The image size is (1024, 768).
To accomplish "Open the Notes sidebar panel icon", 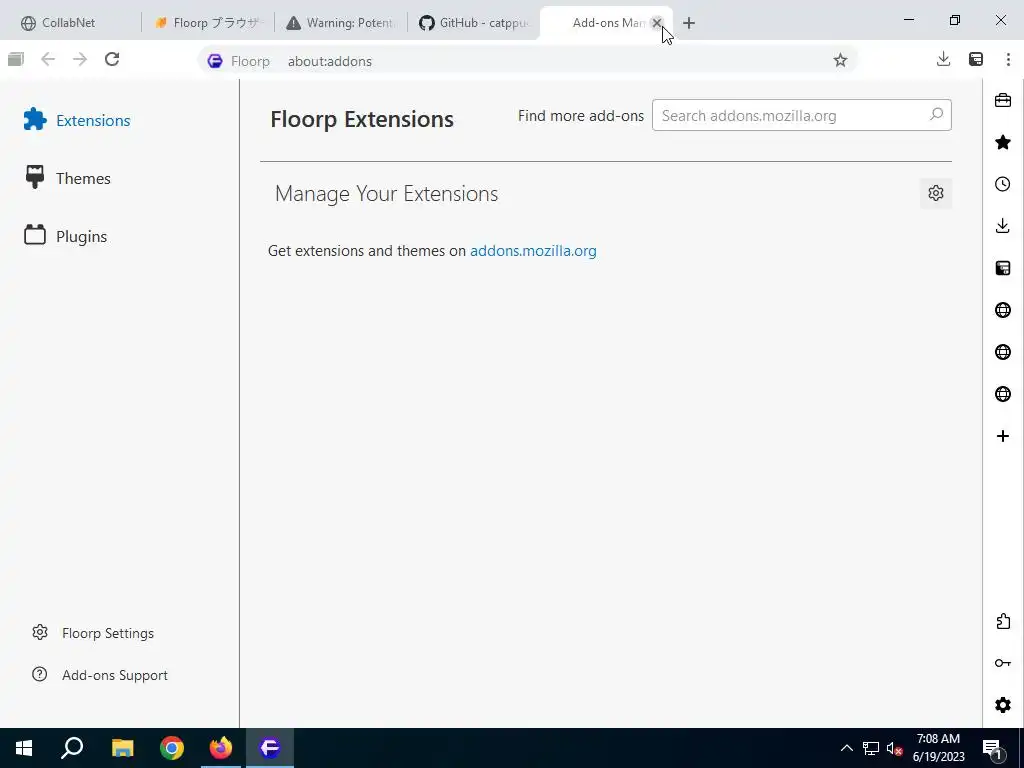I will [x=1003, y=268].
